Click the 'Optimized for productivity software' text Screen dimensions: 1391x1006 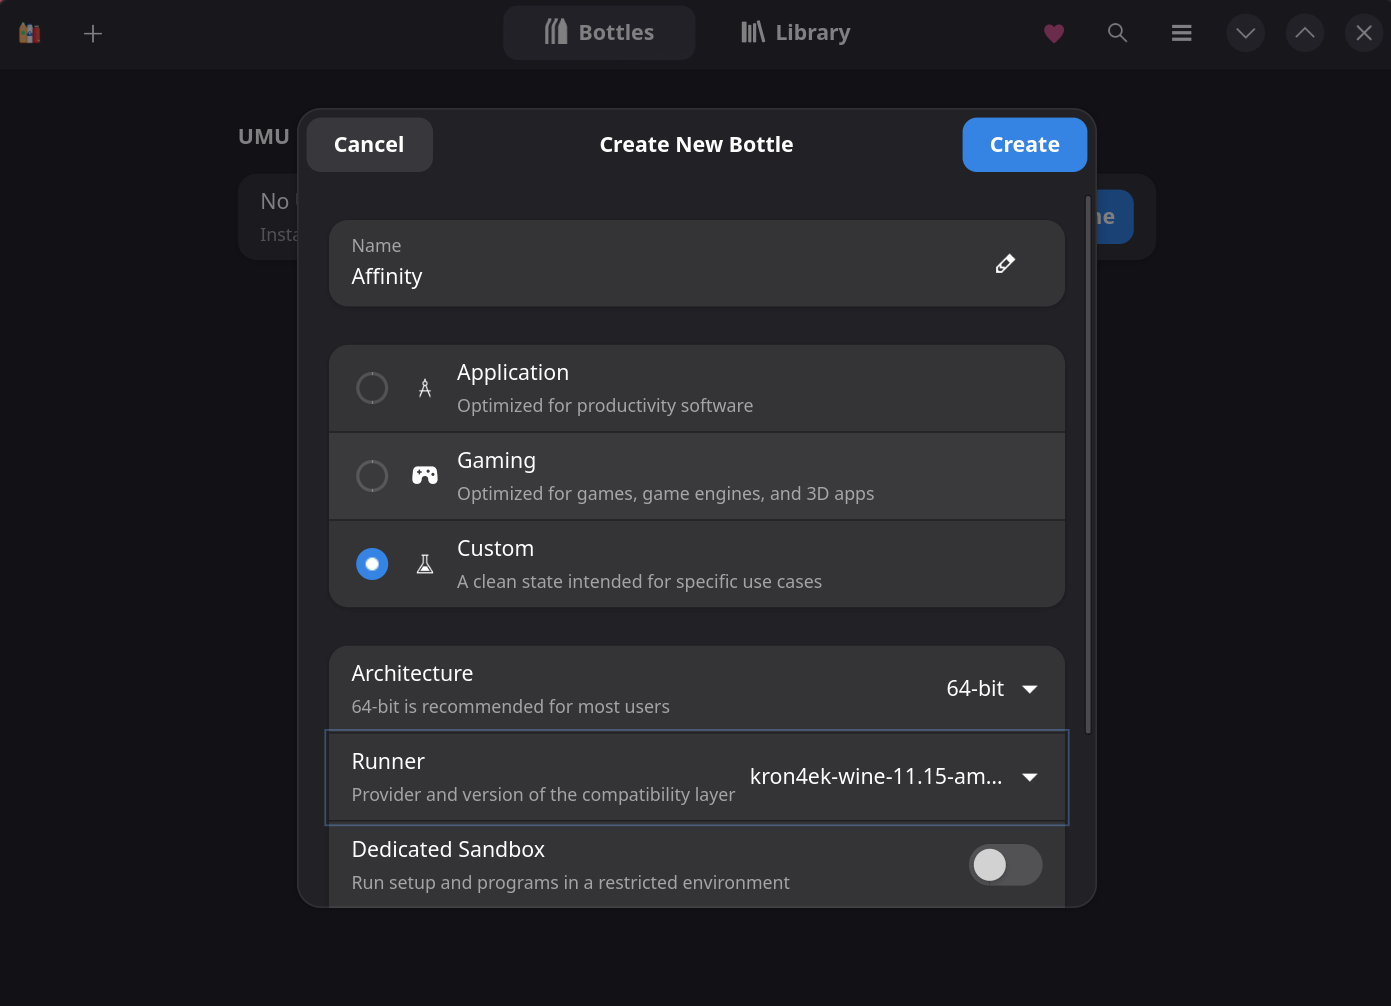pos(605,406)
